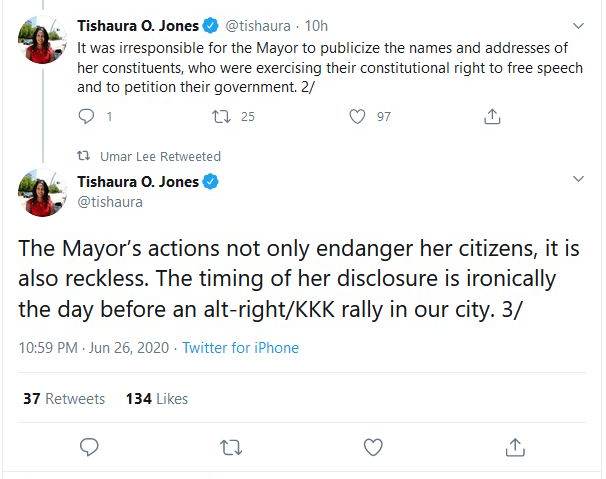Image resolution: width=606 pixels, height=479 pixels.
Task: Open the first tweet's more options chevron
Action: 578,24
